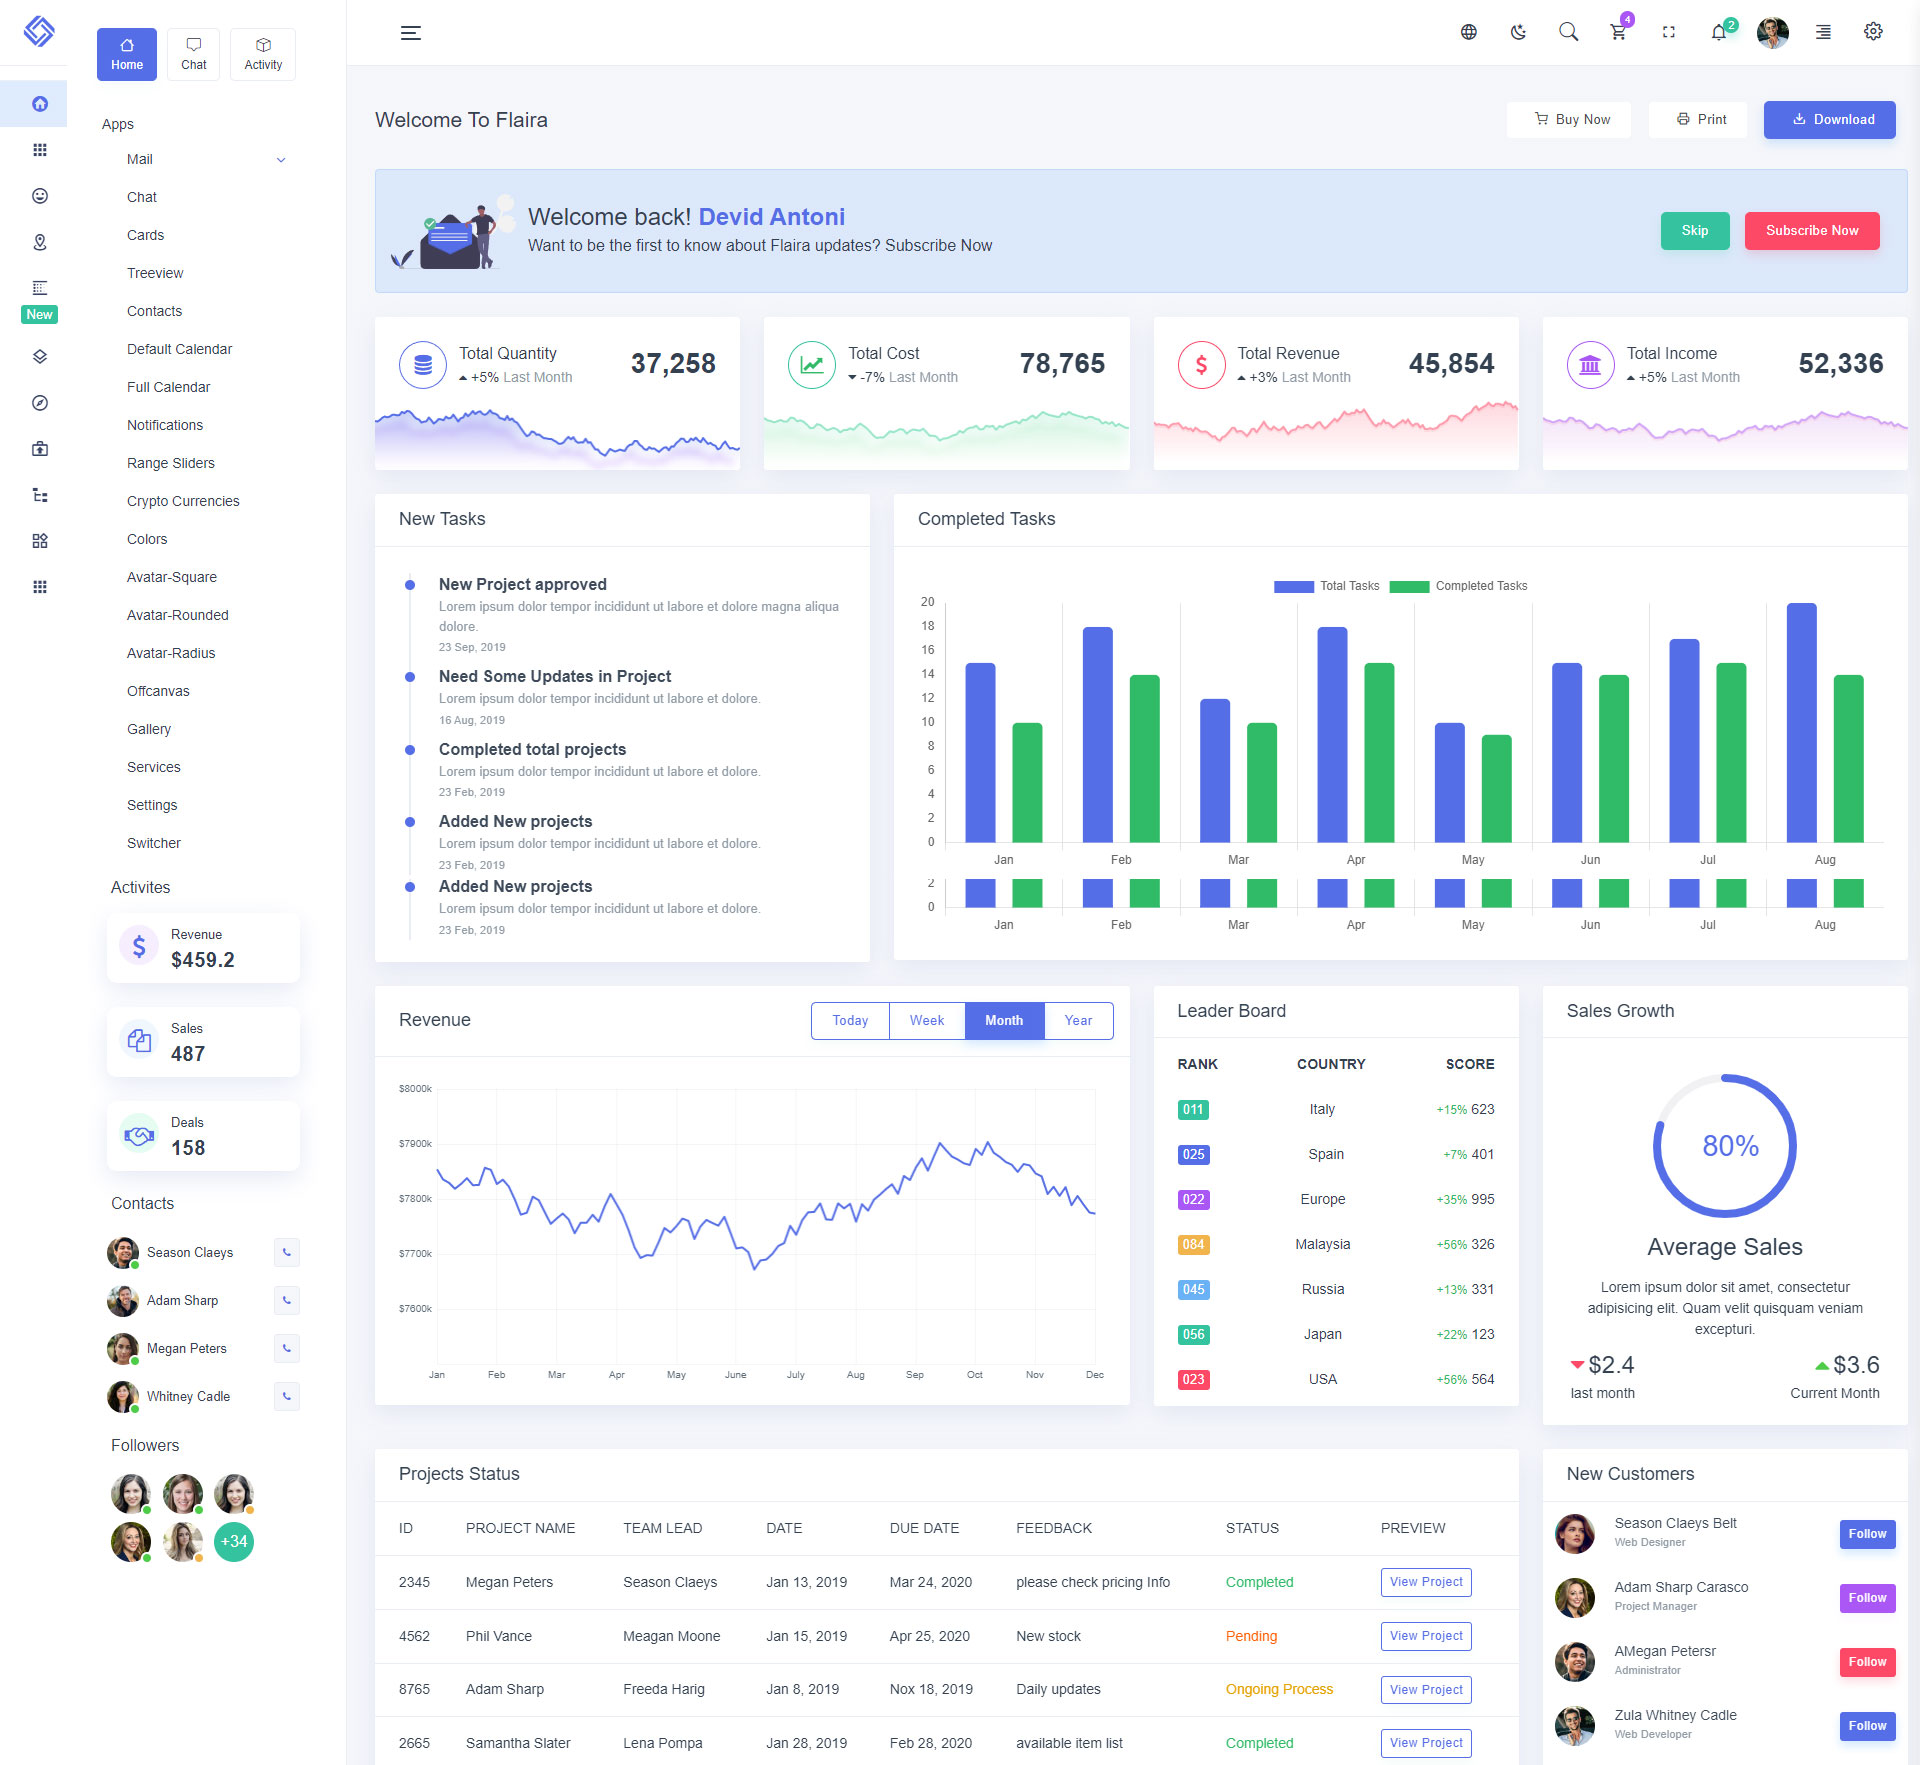The width and height of the screenshot is (1920, 1765).
Task: Switch to the Chat tab
Action: click(194, 54)
